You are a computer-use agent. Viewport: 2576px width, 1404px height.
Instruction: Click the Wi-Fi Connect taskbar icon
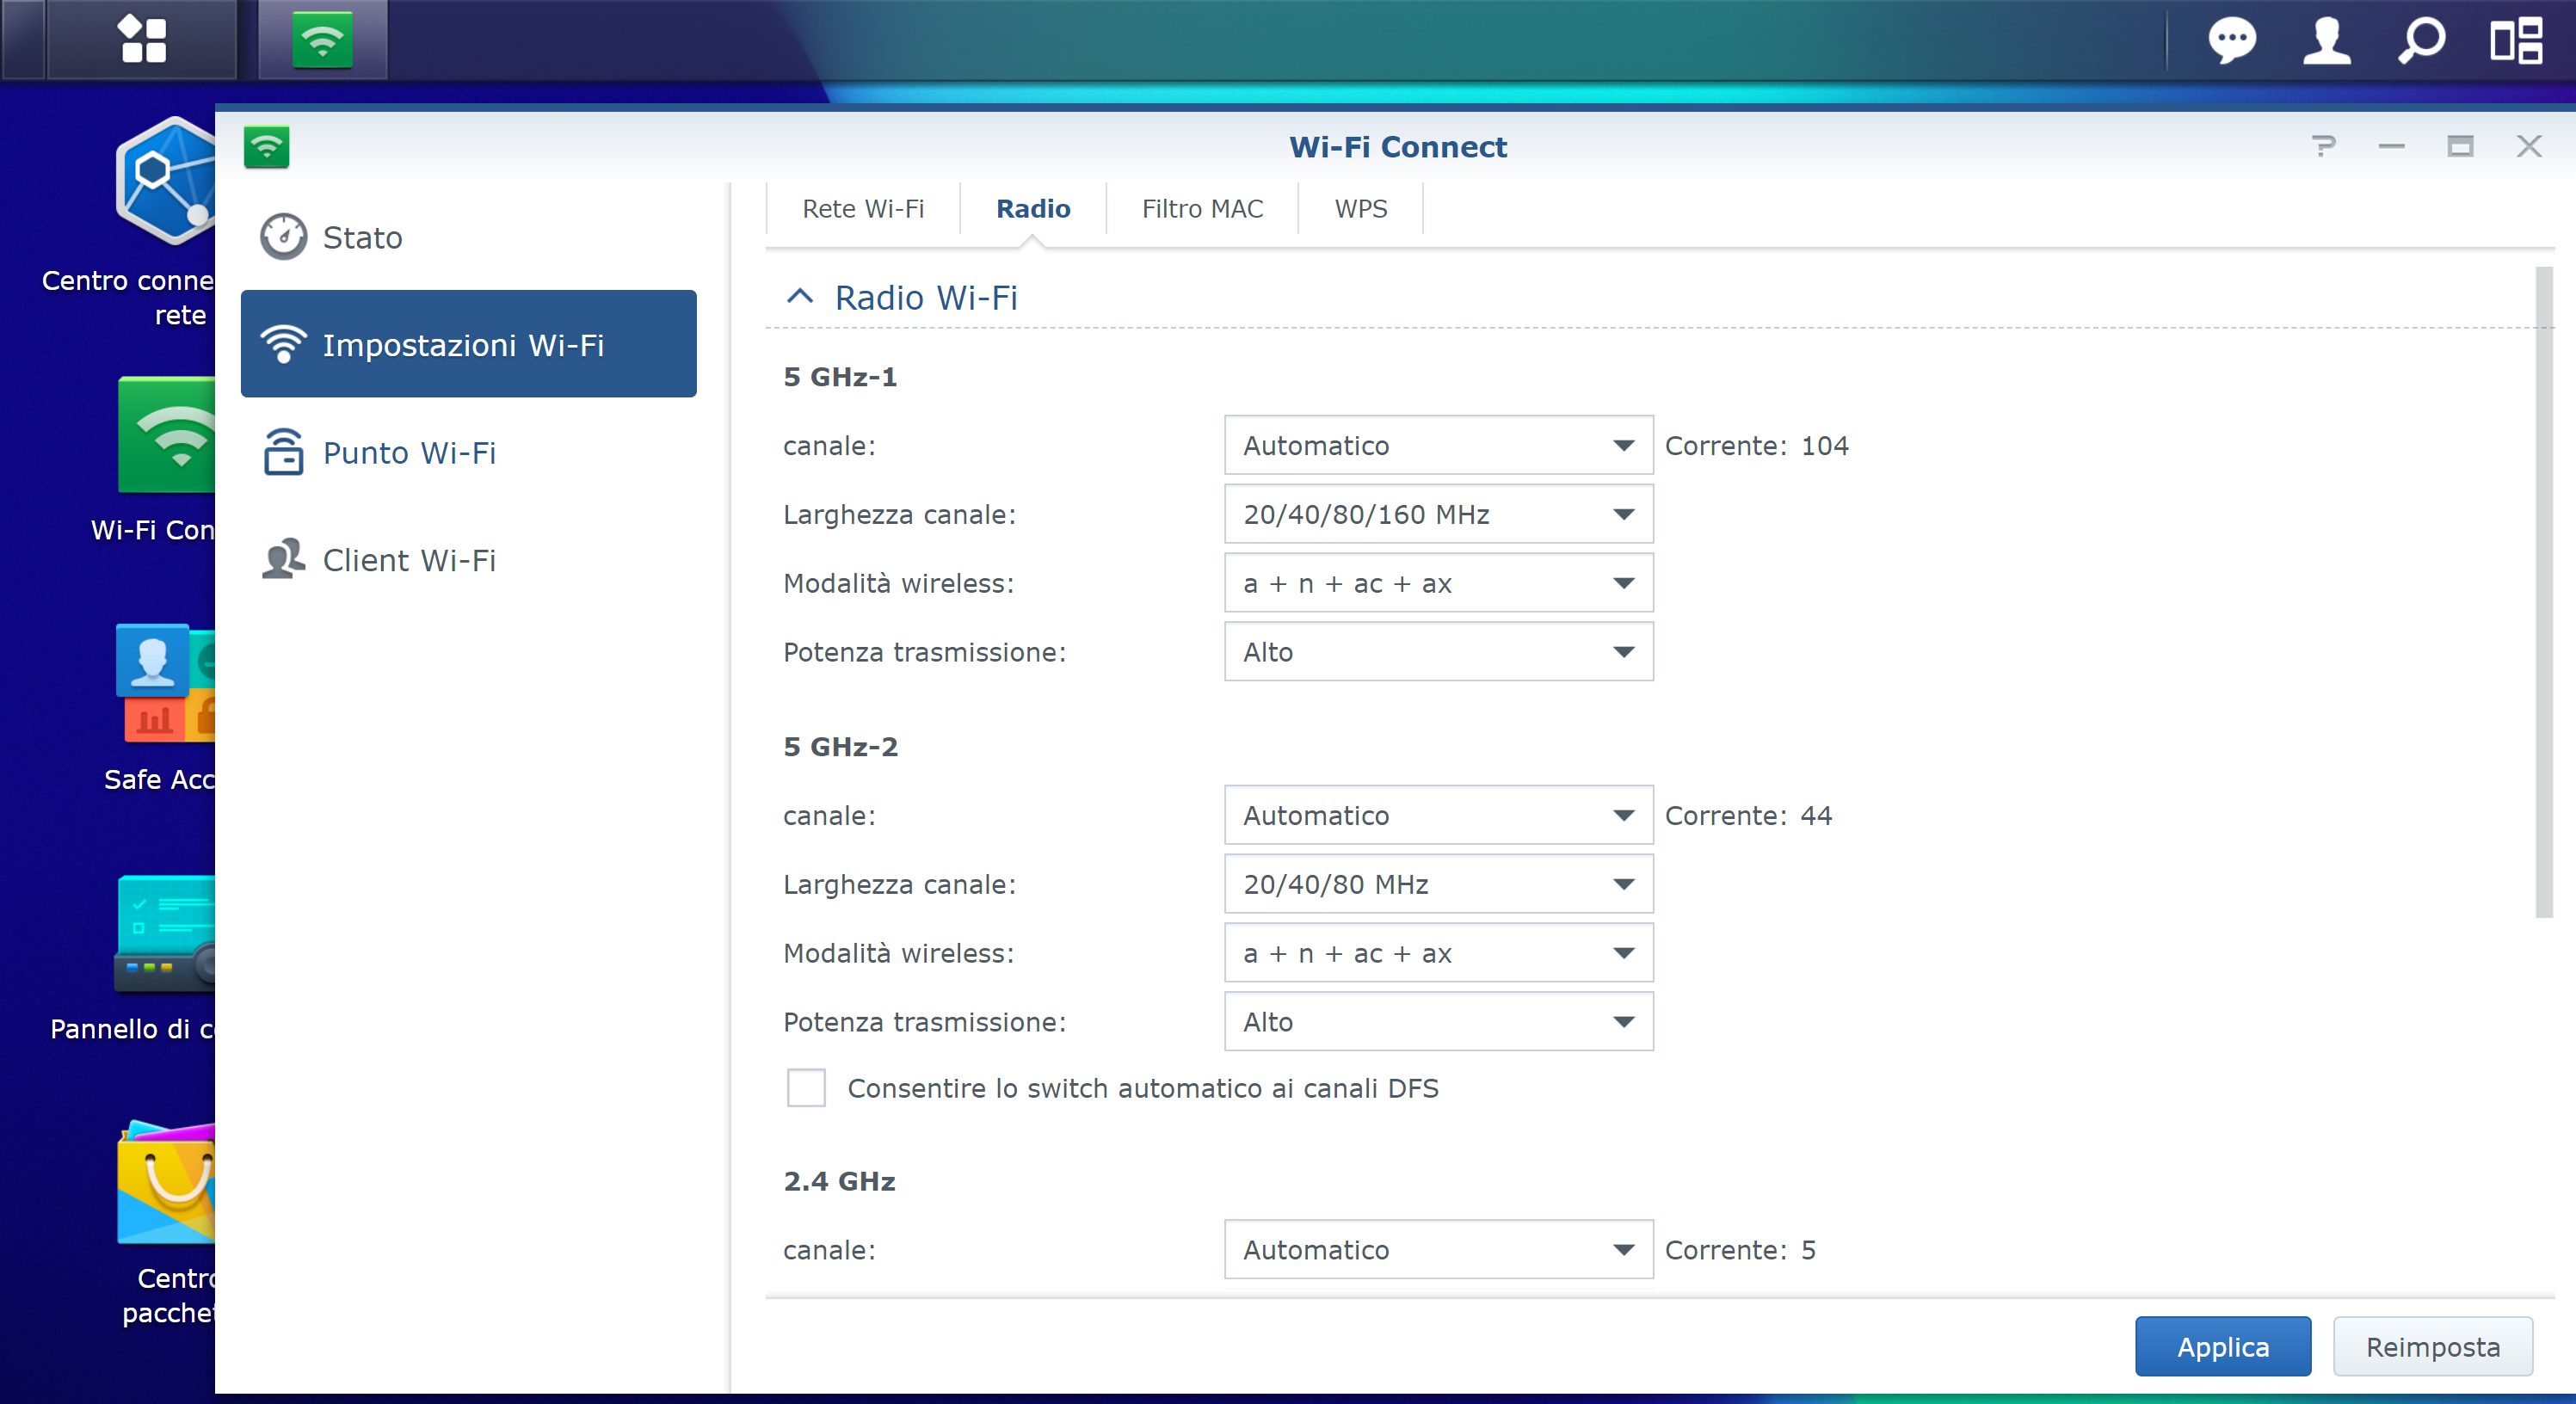[x=322, y=40]
